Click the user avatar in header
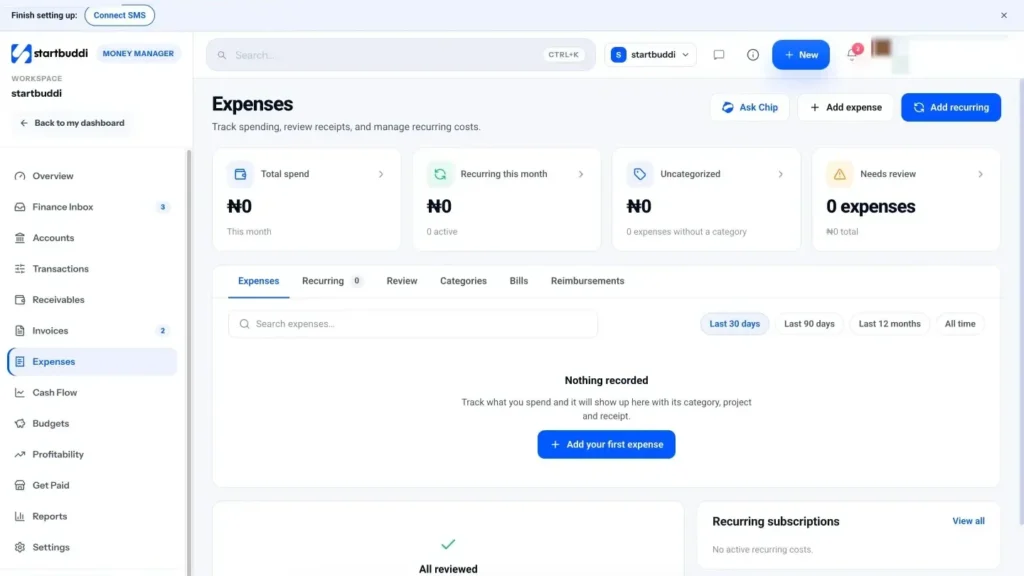1024x576 pixels. [x=882, y=48]
